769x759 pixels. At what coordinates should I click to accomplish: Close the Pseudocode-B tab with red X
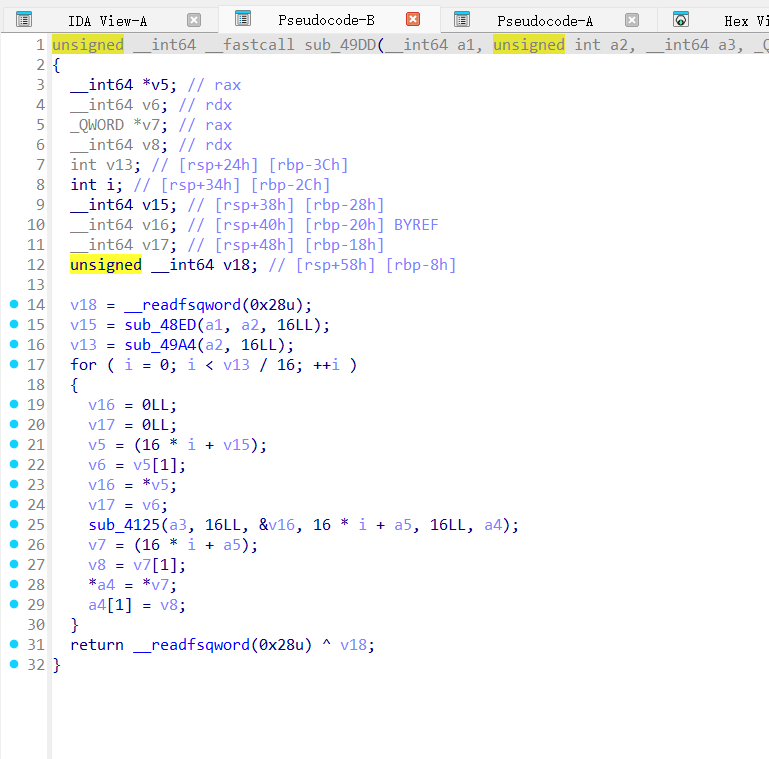tap(413, 19)
